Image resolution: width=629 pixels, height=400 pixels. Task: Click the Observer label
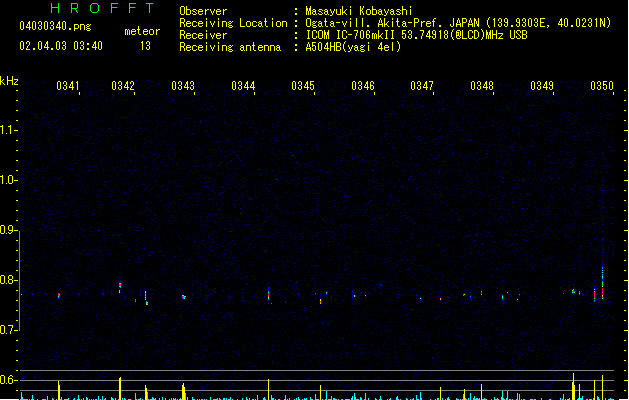point(203,11)
